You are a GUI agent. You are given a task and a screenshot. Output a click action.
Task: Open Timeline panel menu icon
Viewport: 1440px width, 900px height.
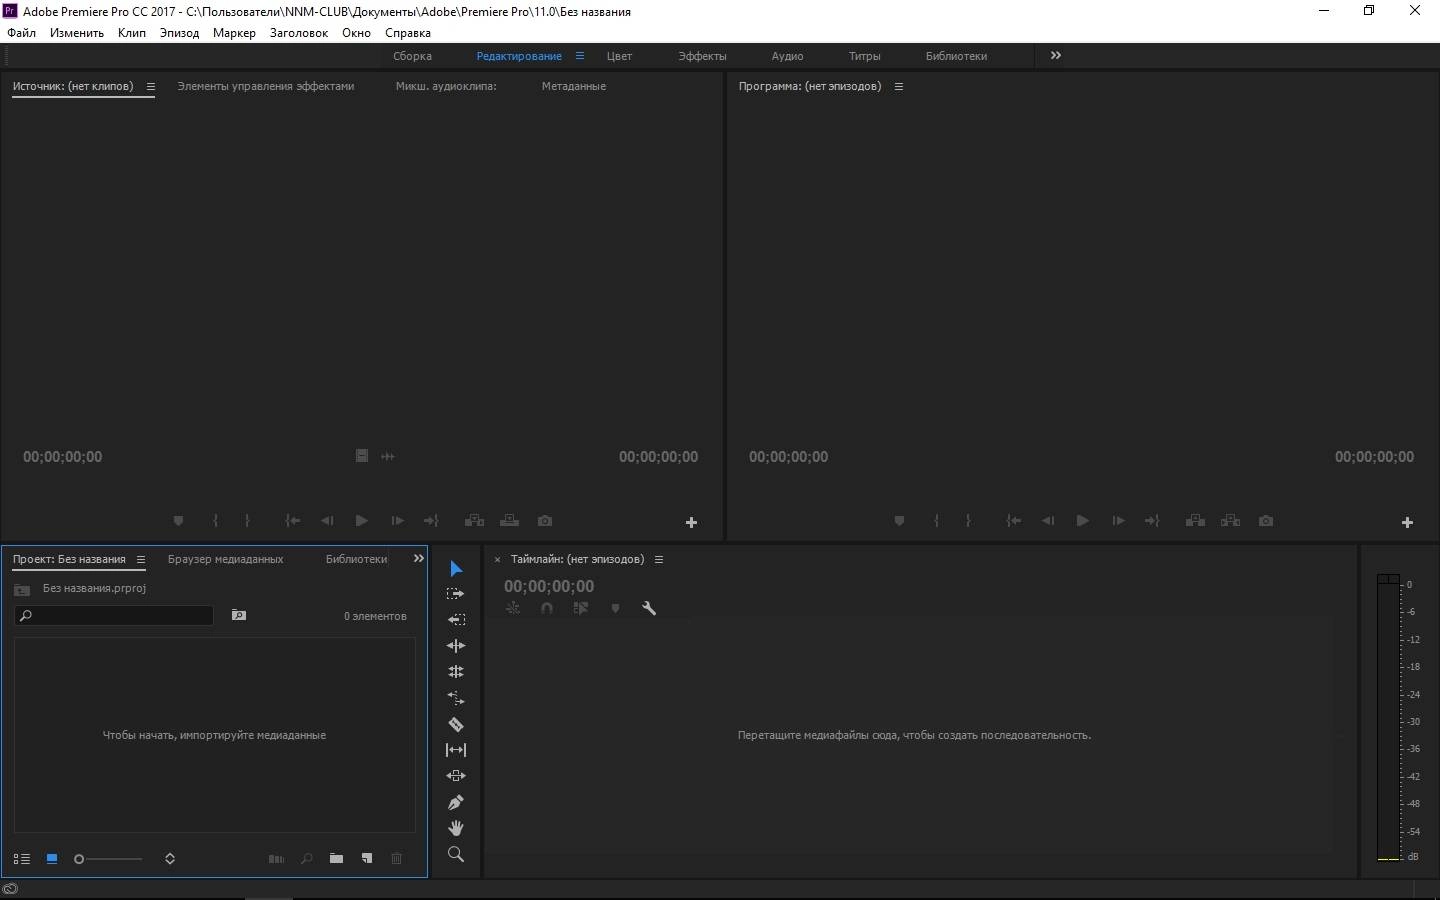click(x=659, y=560)
